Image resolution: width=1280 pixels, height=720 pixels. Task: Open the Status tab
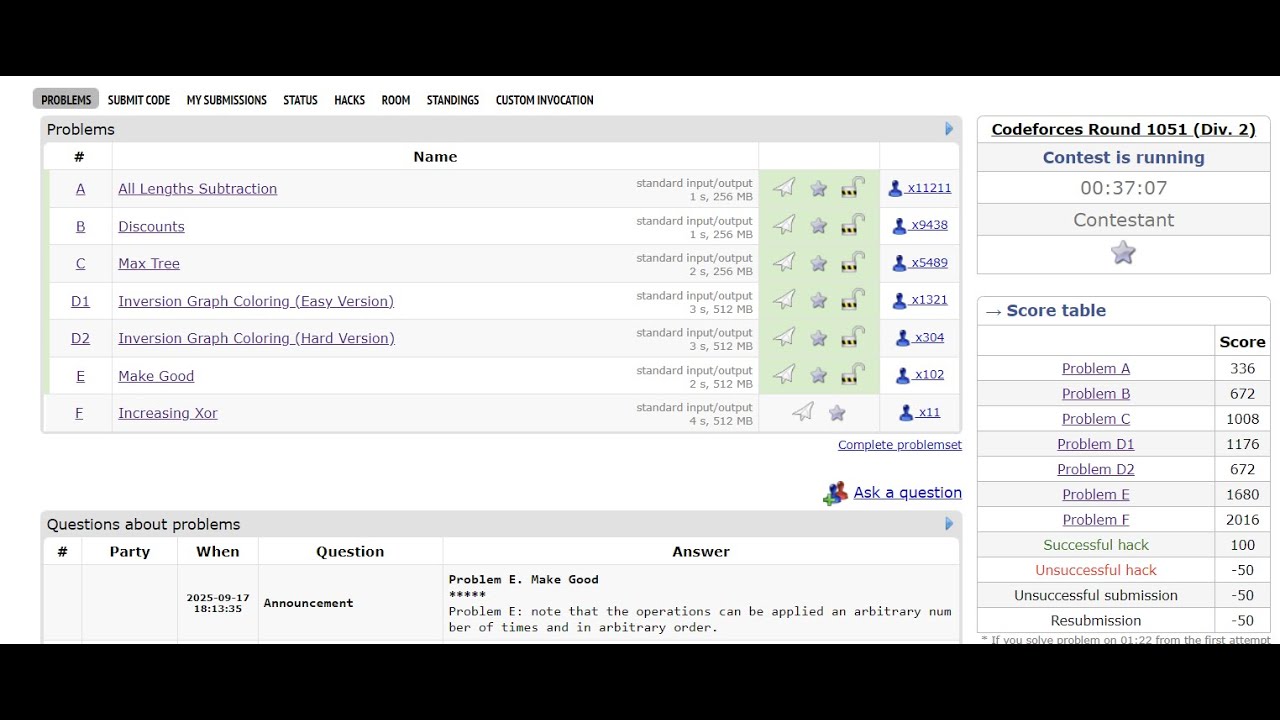click(x=300, y=100)
